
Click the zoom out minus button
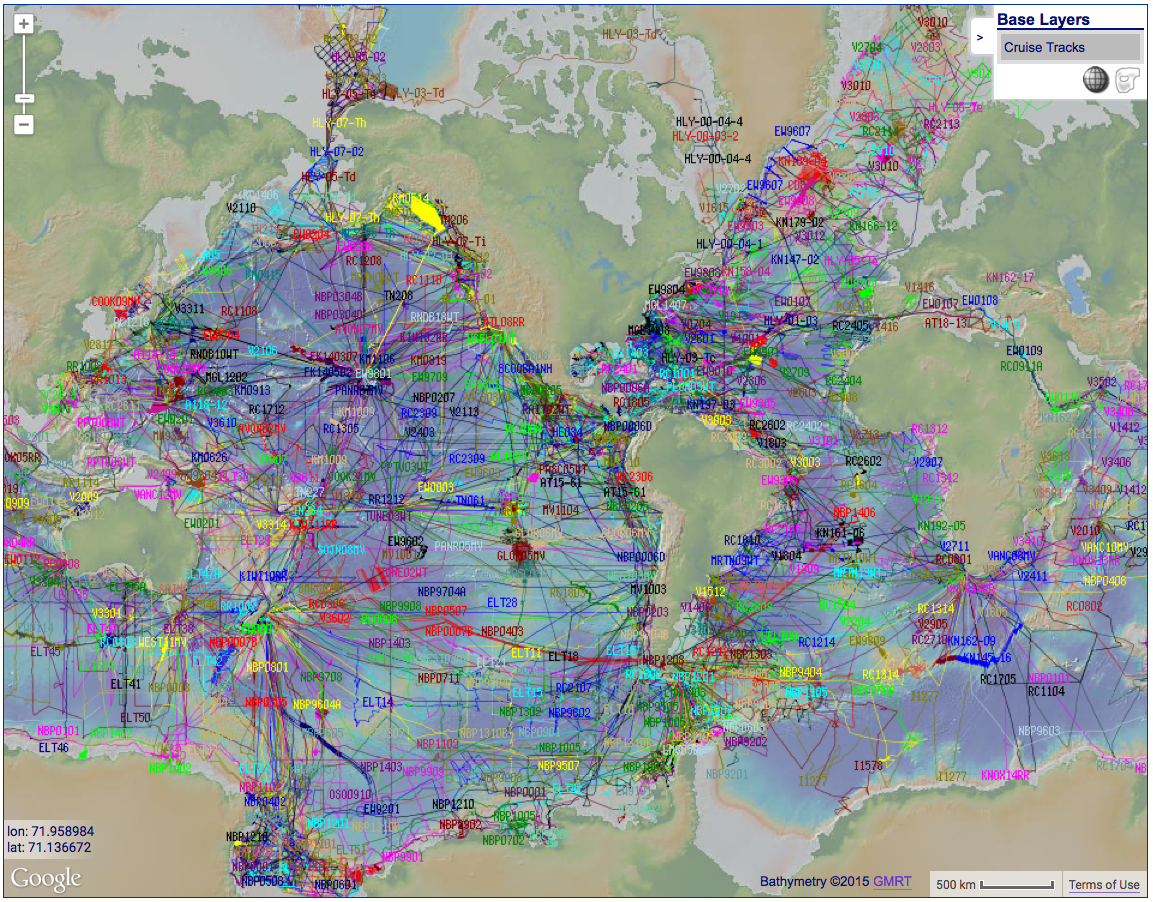coord(24,125)
